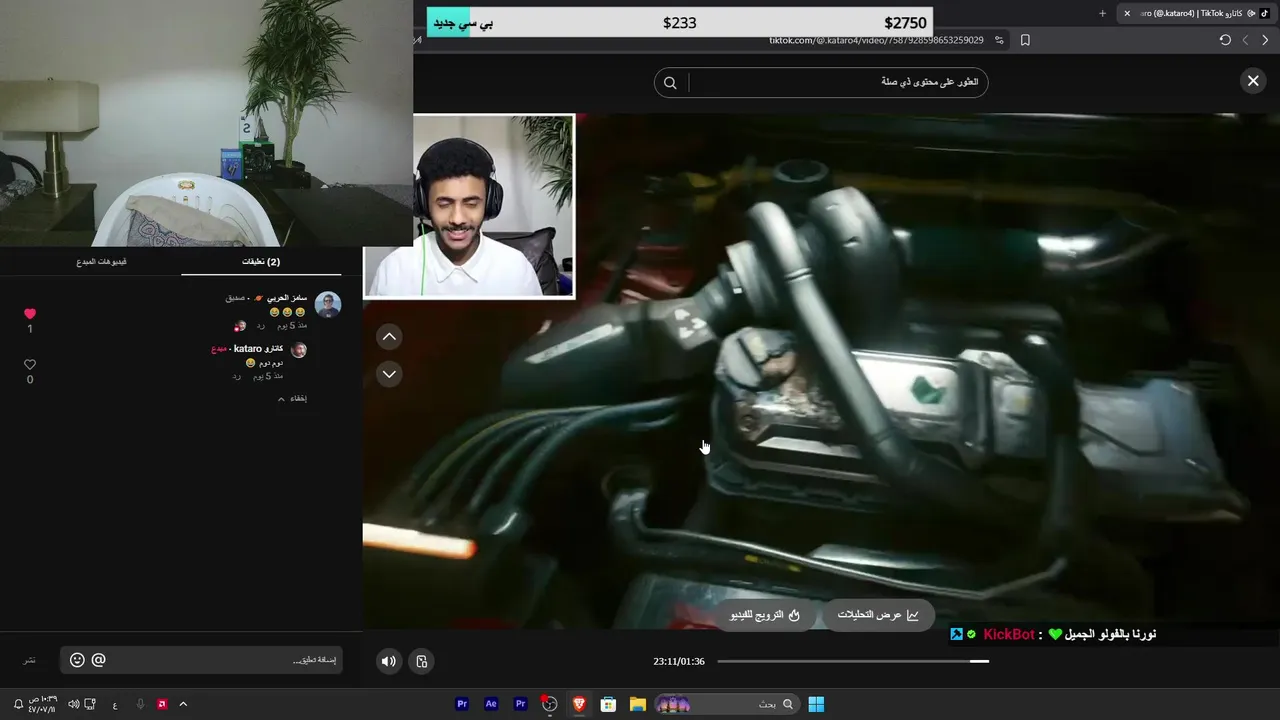Show hidden system tray icons
1280x720 pixels.
(183, 704)
